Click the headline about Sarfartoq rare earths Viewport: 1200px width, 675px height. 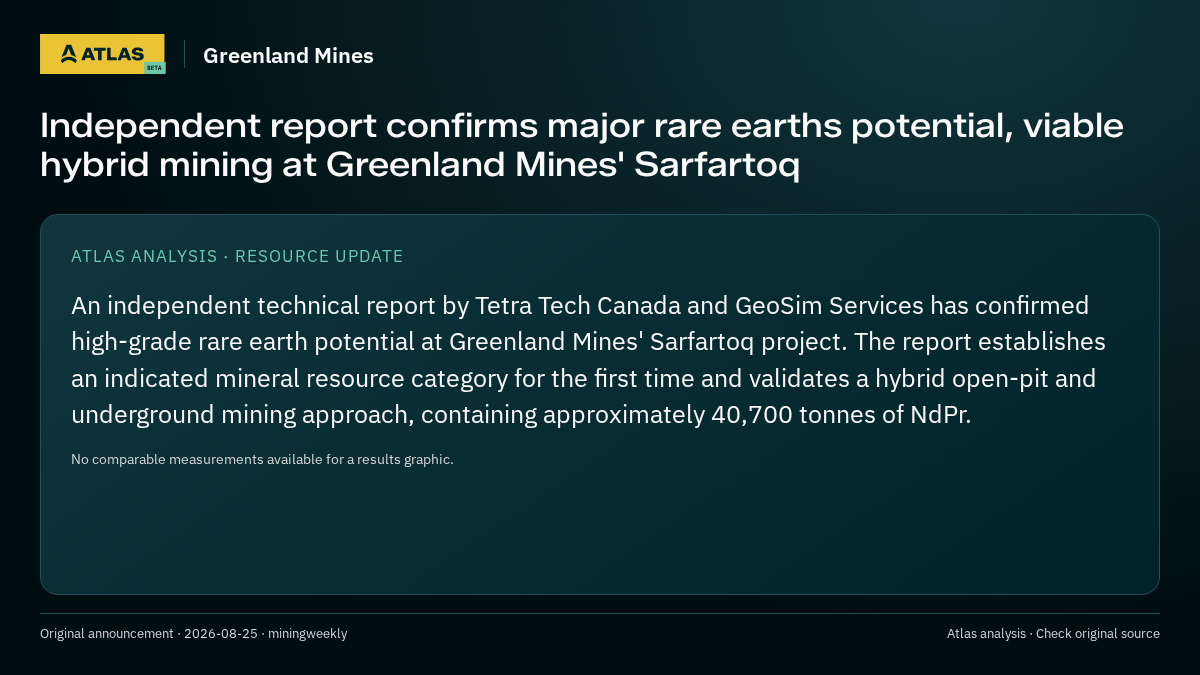(582, 145)
